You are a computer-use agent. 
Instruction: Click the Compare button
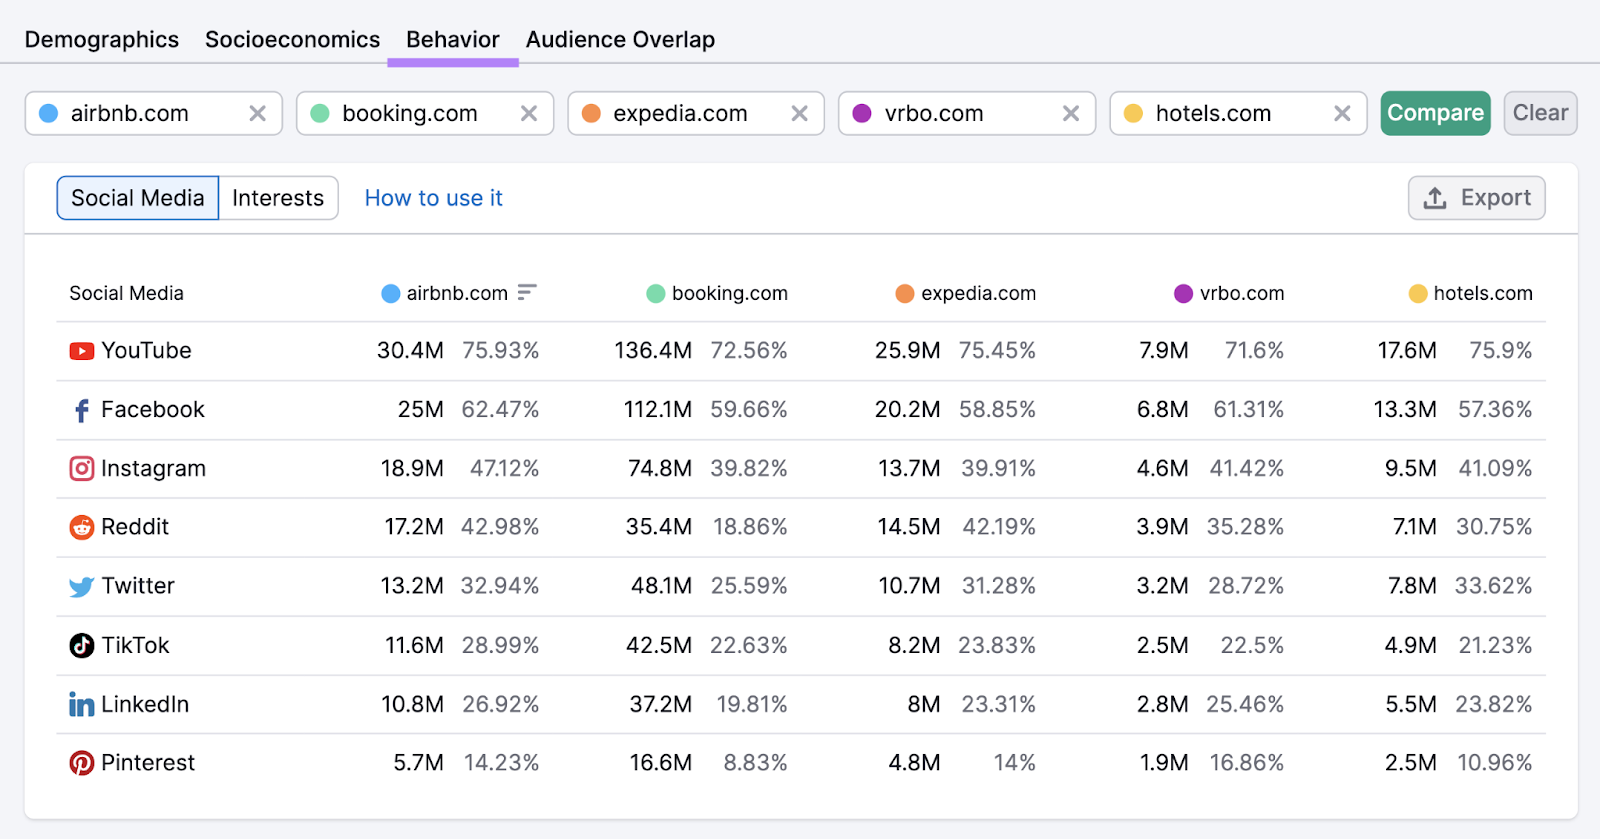1436,113
